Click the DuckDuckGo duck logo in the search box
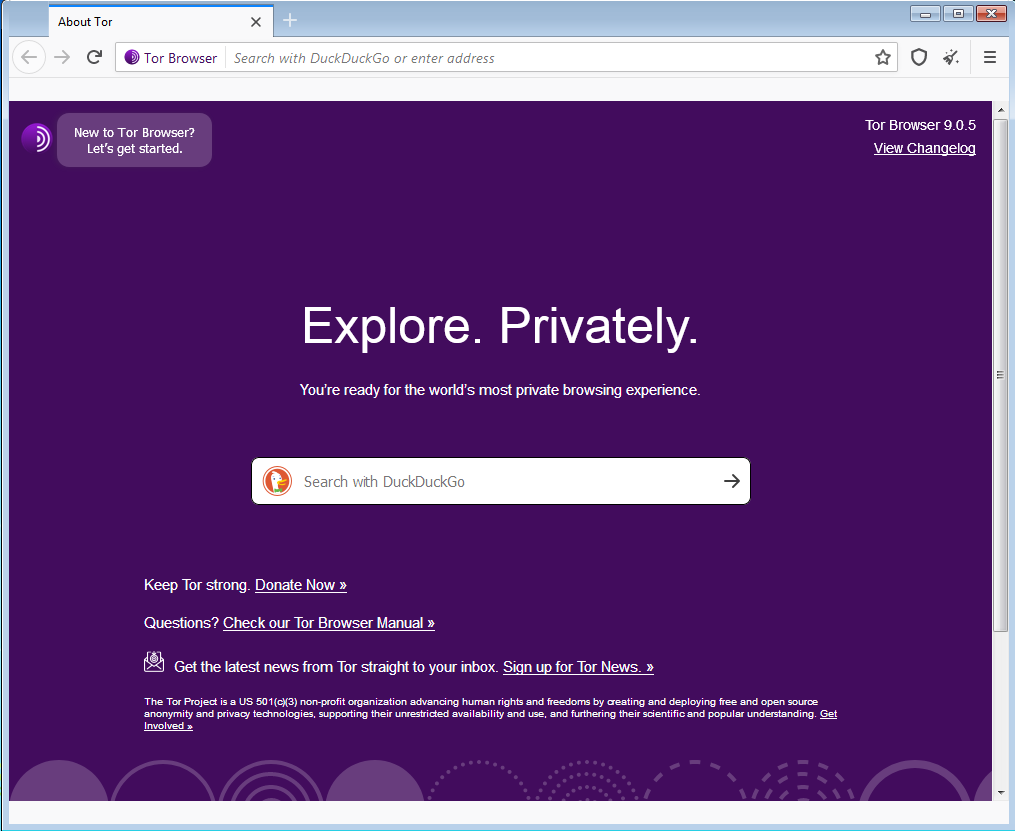Viewport: 1015px width, 831px height. point(277,481)
